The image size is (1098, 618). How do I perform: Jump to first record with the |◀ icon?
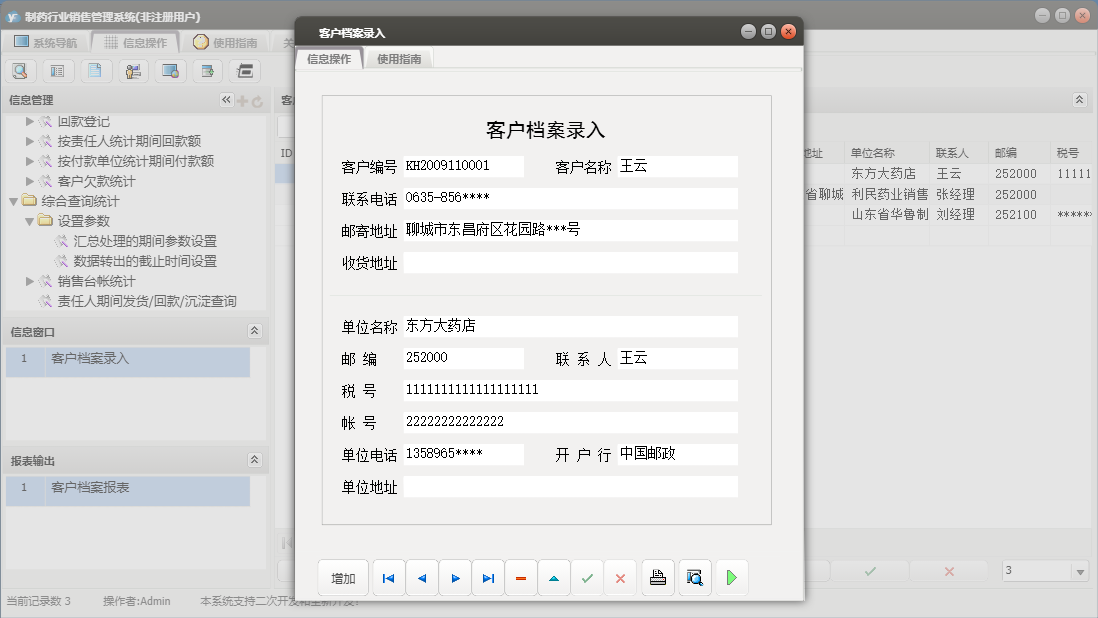[x=388, y=577]
